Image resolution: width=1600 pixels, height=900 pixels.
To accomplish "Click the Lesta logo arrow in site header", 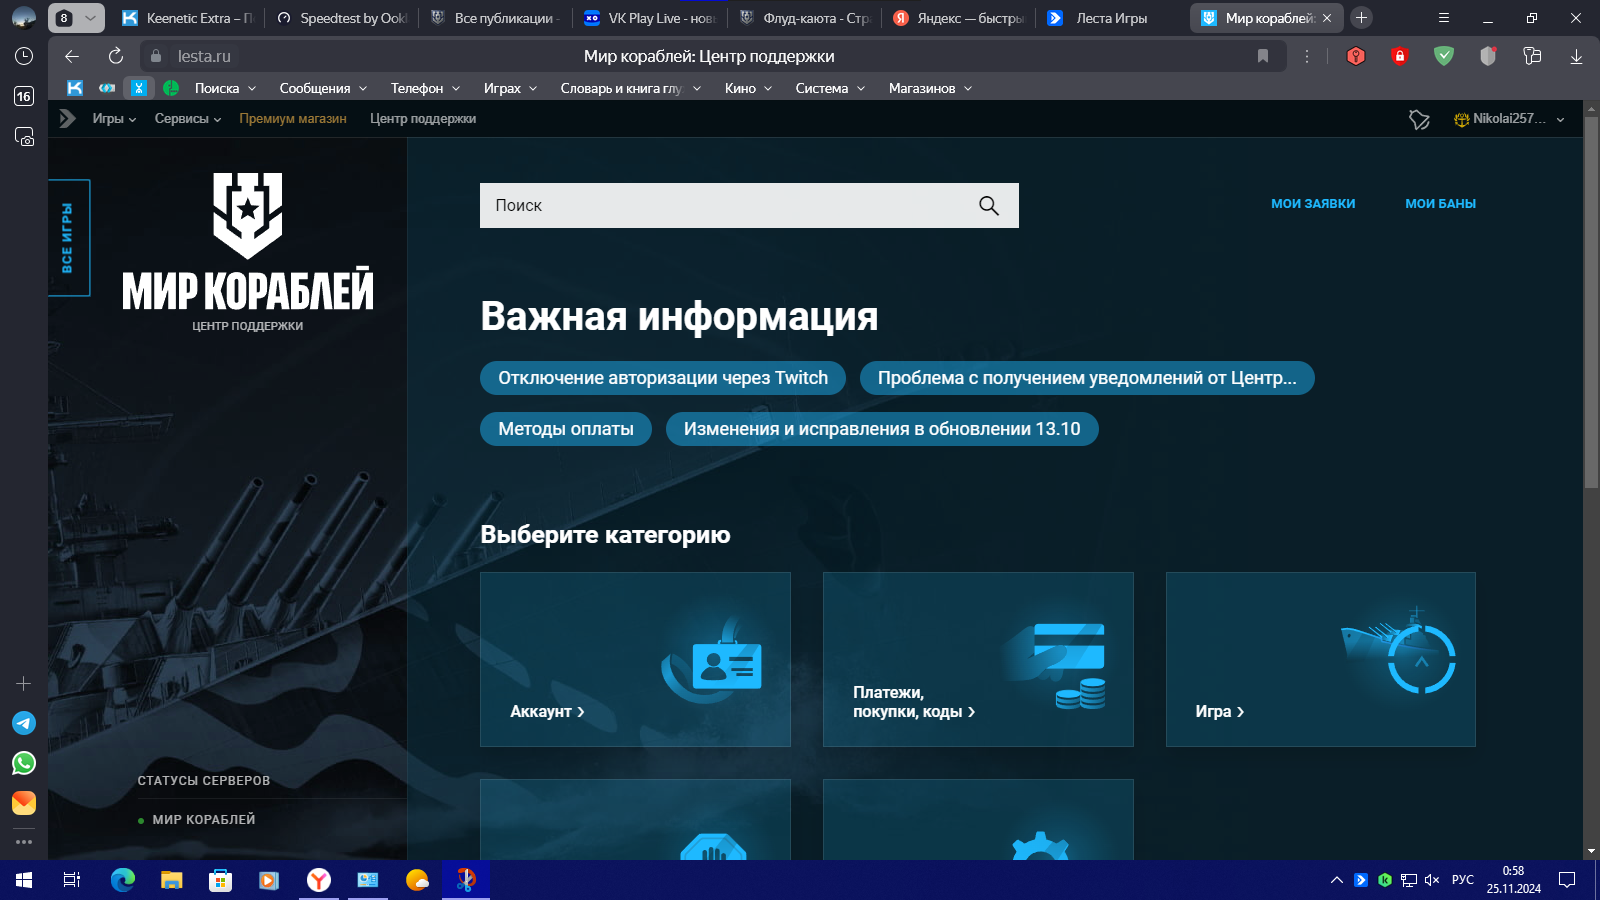I will point(67,119).
